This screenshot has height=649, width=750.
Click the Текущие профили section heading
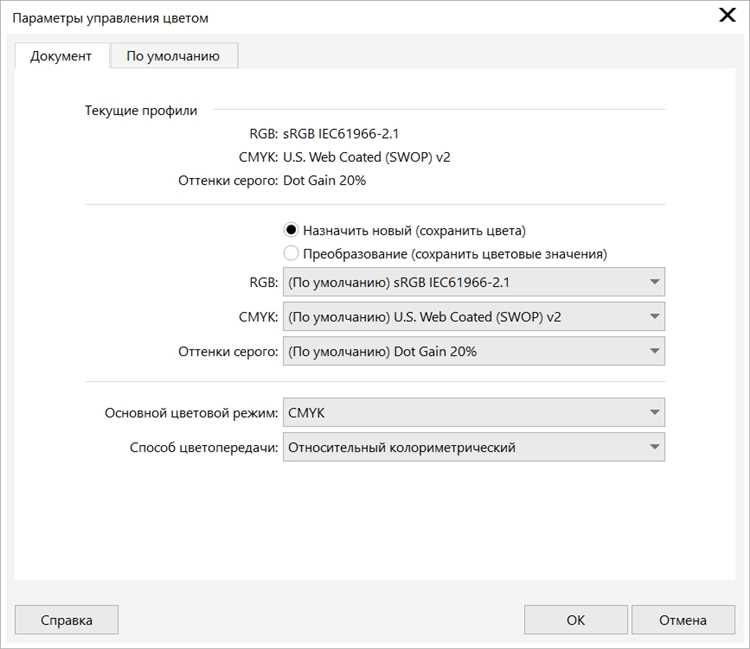(141, 110)
